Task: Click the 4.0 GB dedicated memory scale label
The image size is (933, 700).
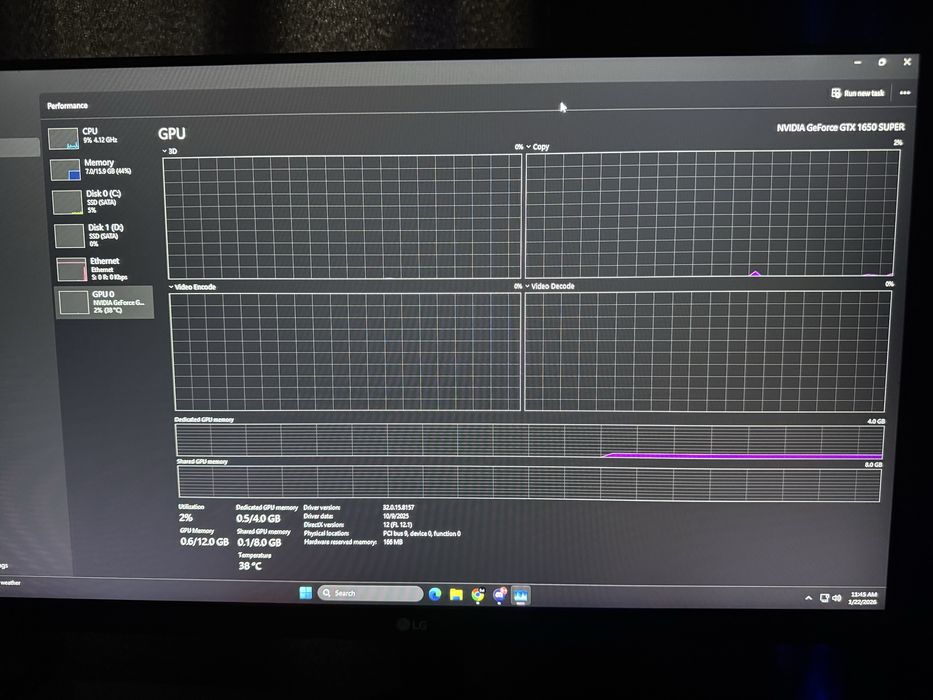Action: pos(876,421)
